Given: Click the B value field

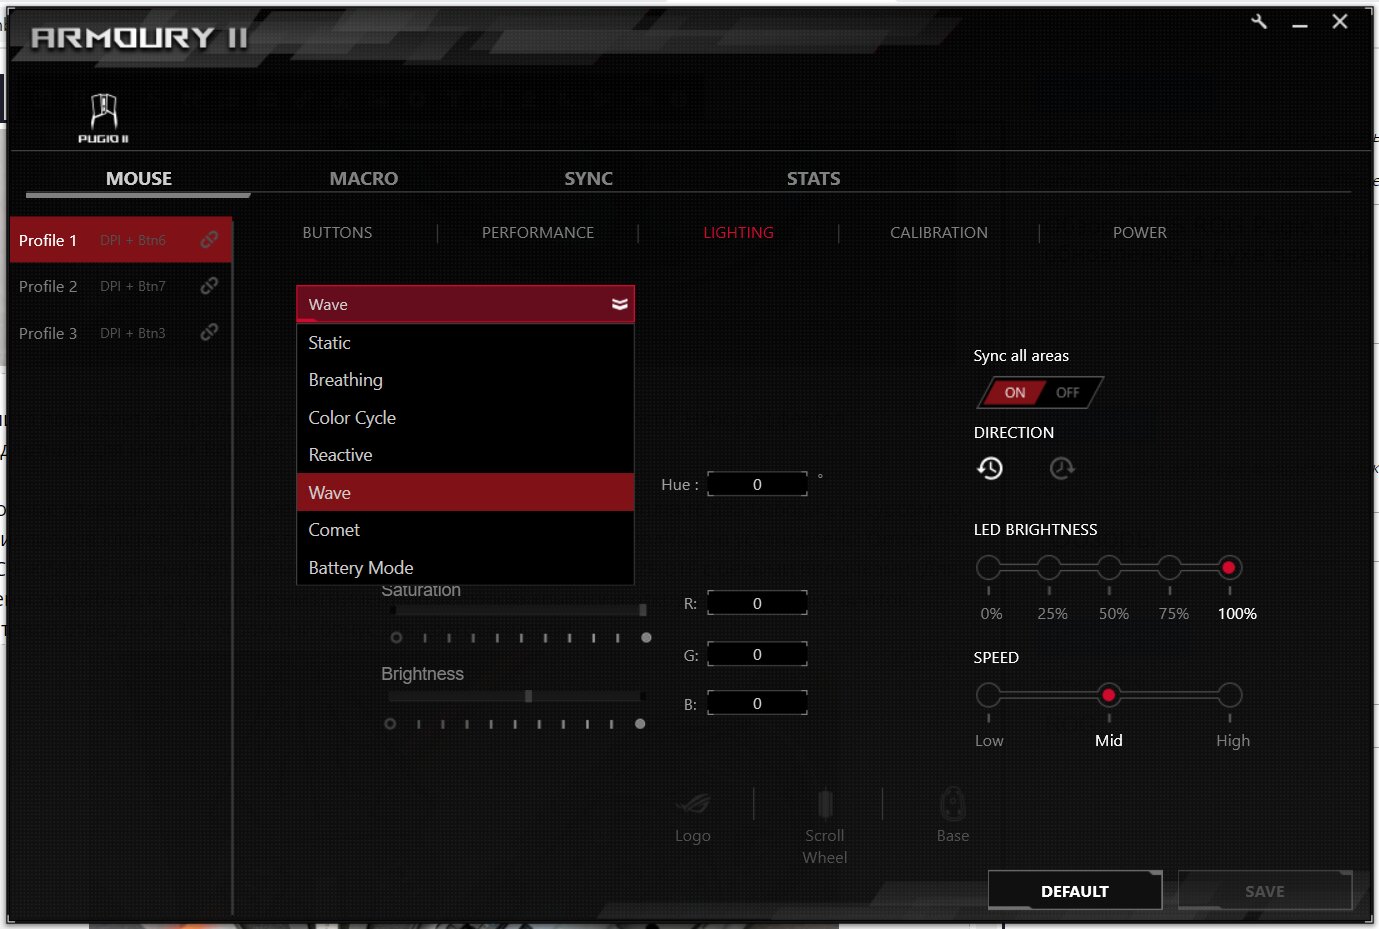Looking at the screenshot, I should coord(757,703).
